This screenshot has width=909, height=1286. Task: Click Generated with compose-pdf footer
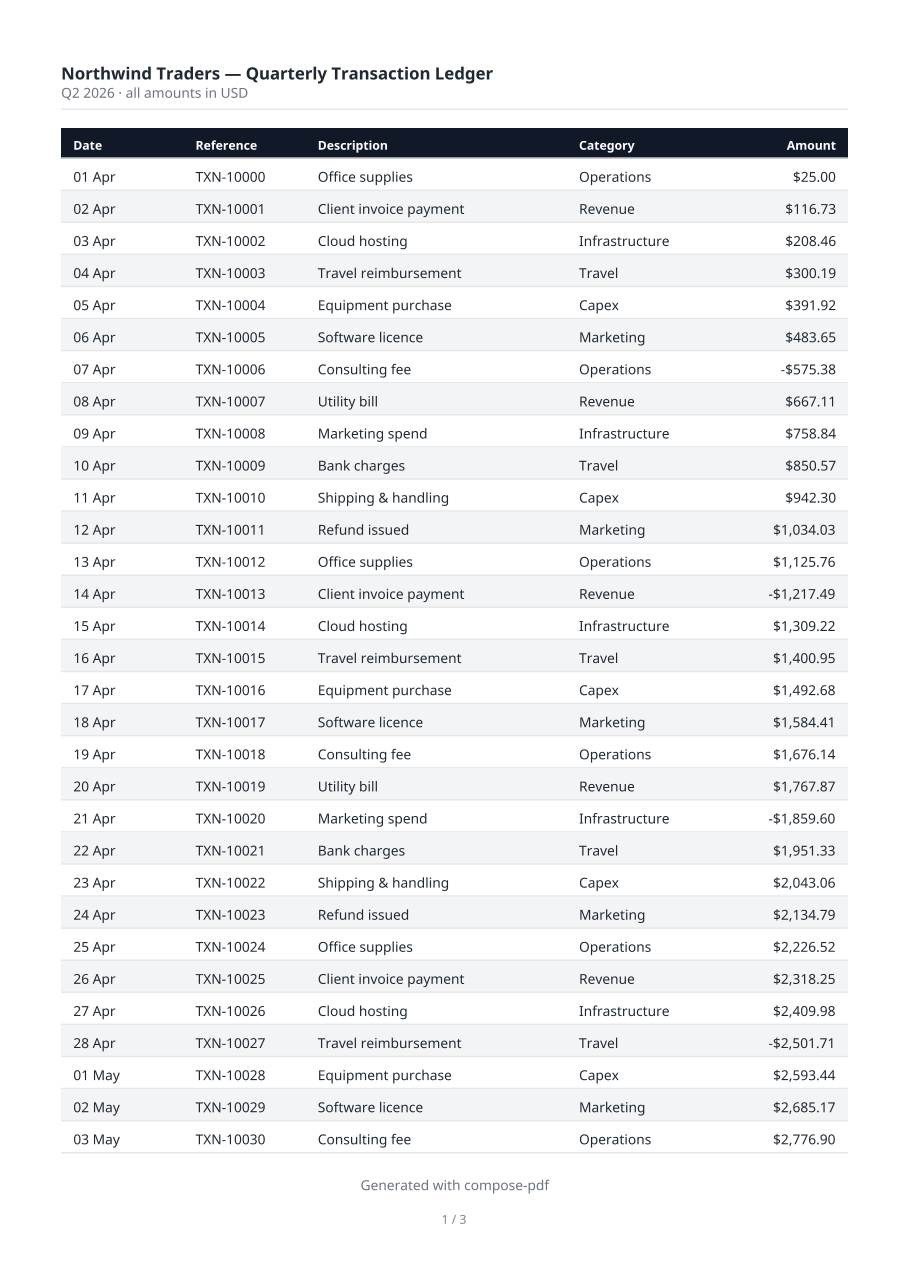[x=454, y=1185]
